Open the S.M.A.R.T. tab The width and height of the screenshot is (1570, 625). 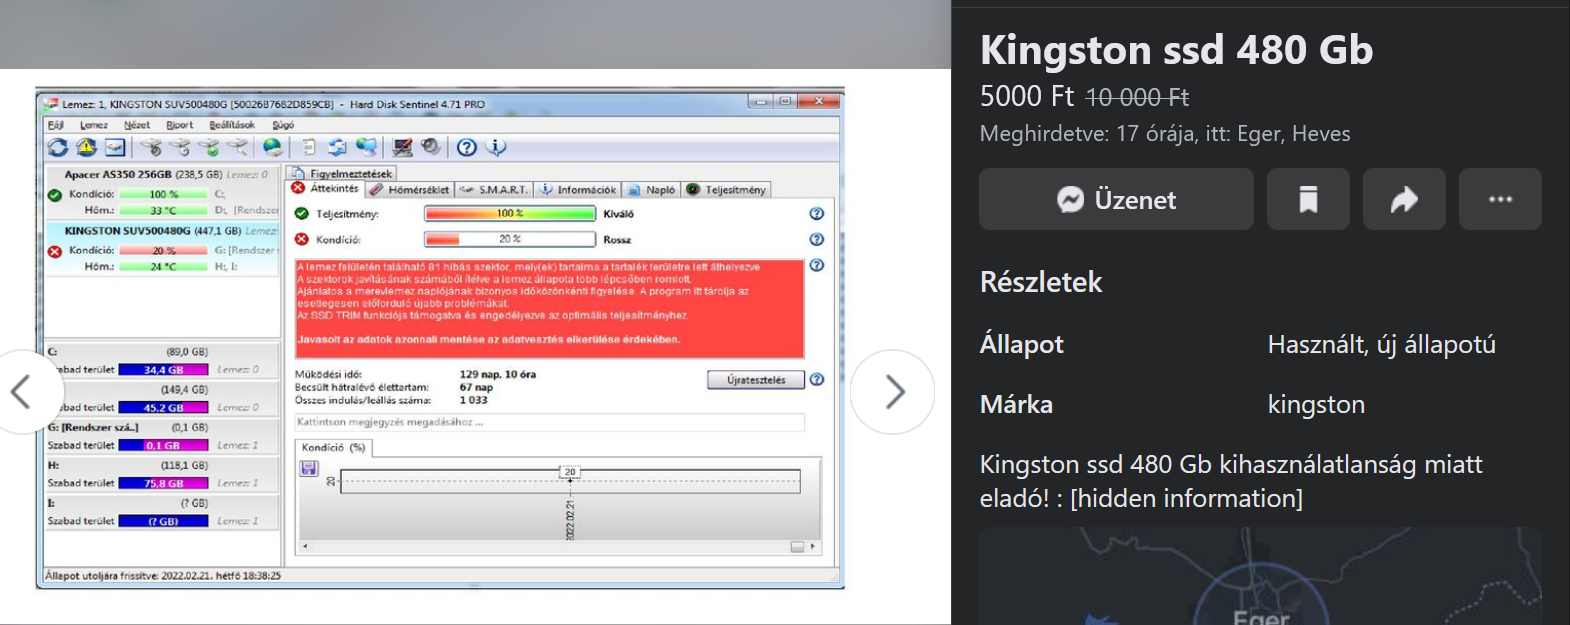(494, 190)
